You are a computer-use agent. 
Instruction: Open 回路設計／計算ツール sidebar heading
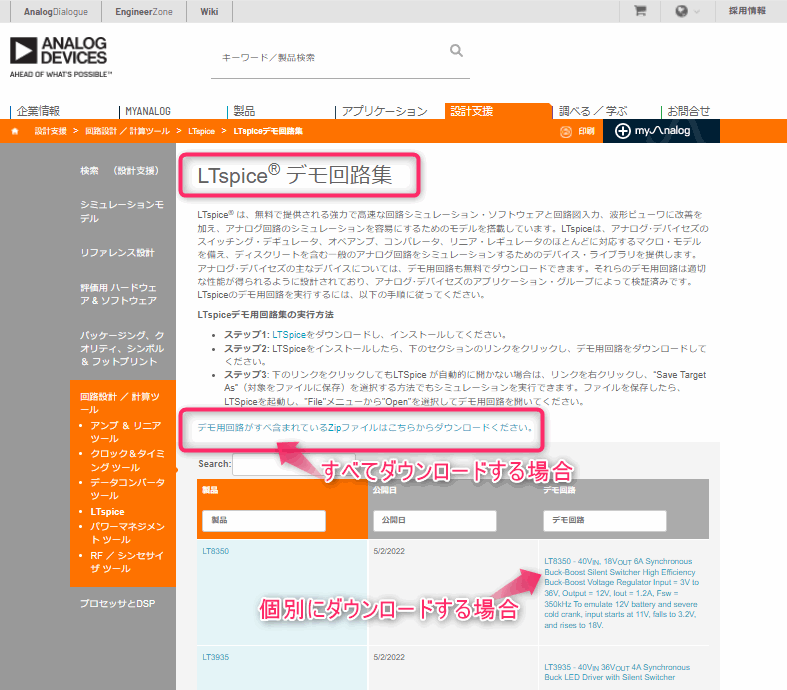point(119,403)
